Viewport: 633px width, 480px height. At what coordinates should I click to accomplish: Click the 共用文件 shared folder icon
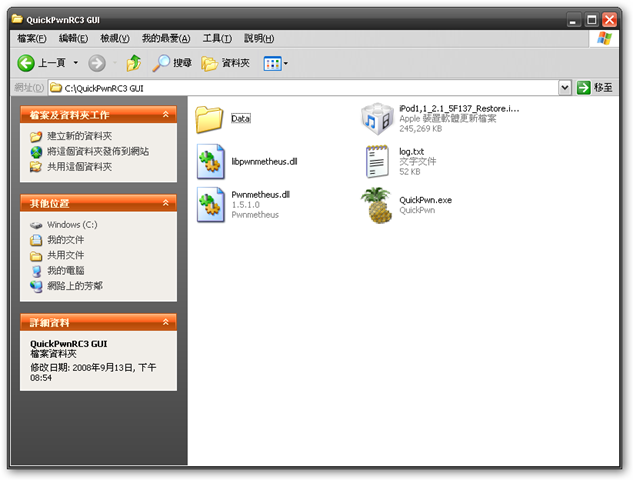pos(36,256)
